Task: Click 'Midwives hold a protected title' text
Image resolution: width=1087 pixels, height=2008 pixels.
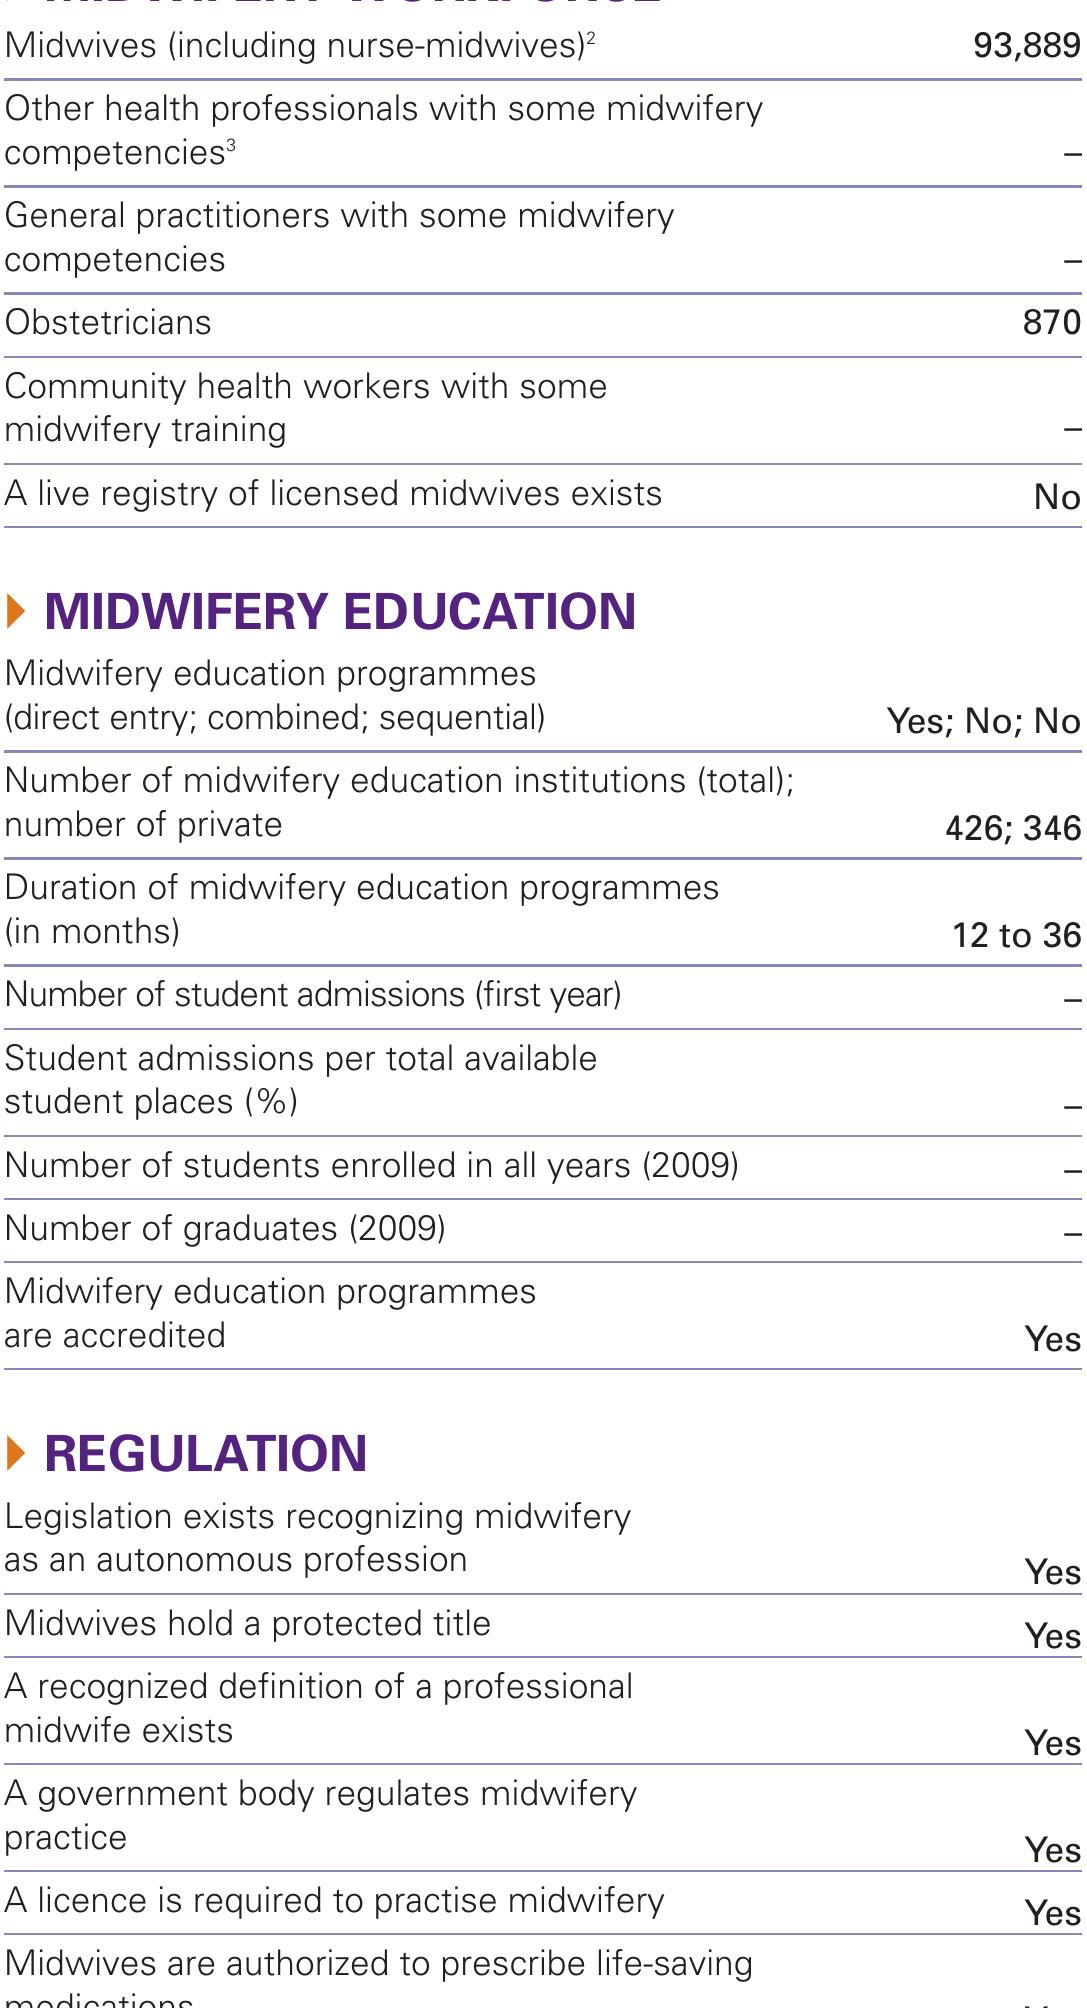Action: (248, 1624)
